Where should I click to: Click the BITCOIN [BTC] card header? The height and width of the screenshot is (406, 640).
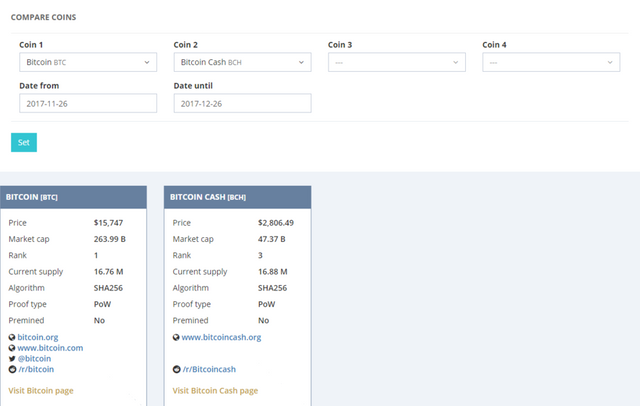click(73, 197)
